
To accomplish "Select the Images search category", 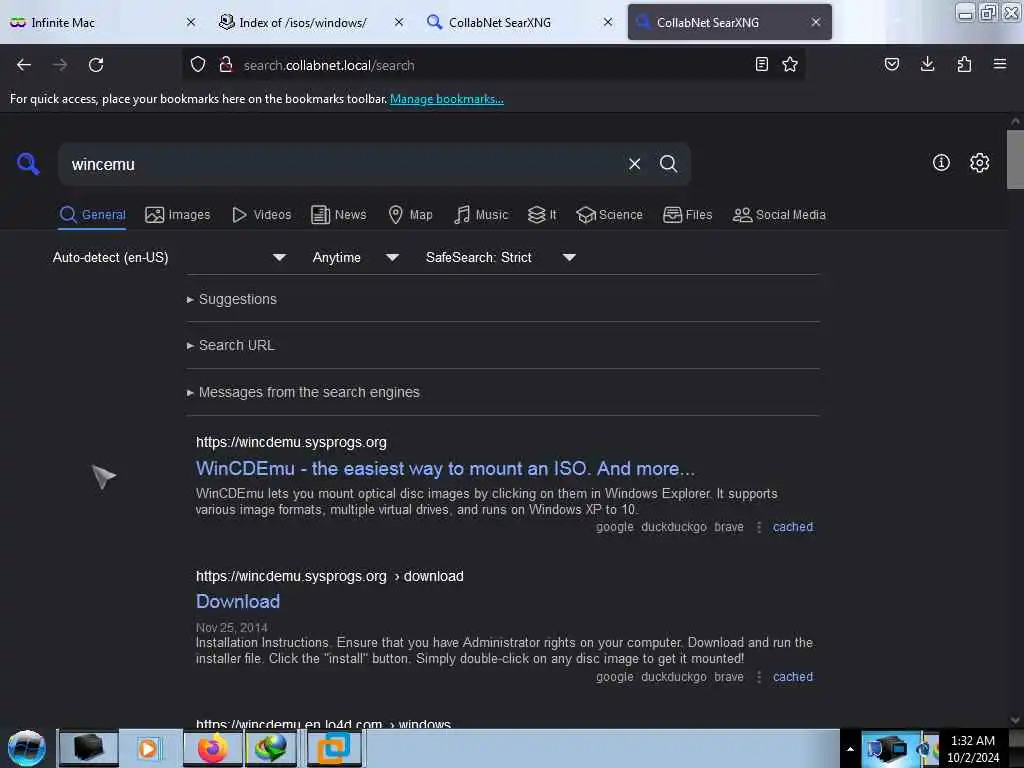I will point(178,215).
